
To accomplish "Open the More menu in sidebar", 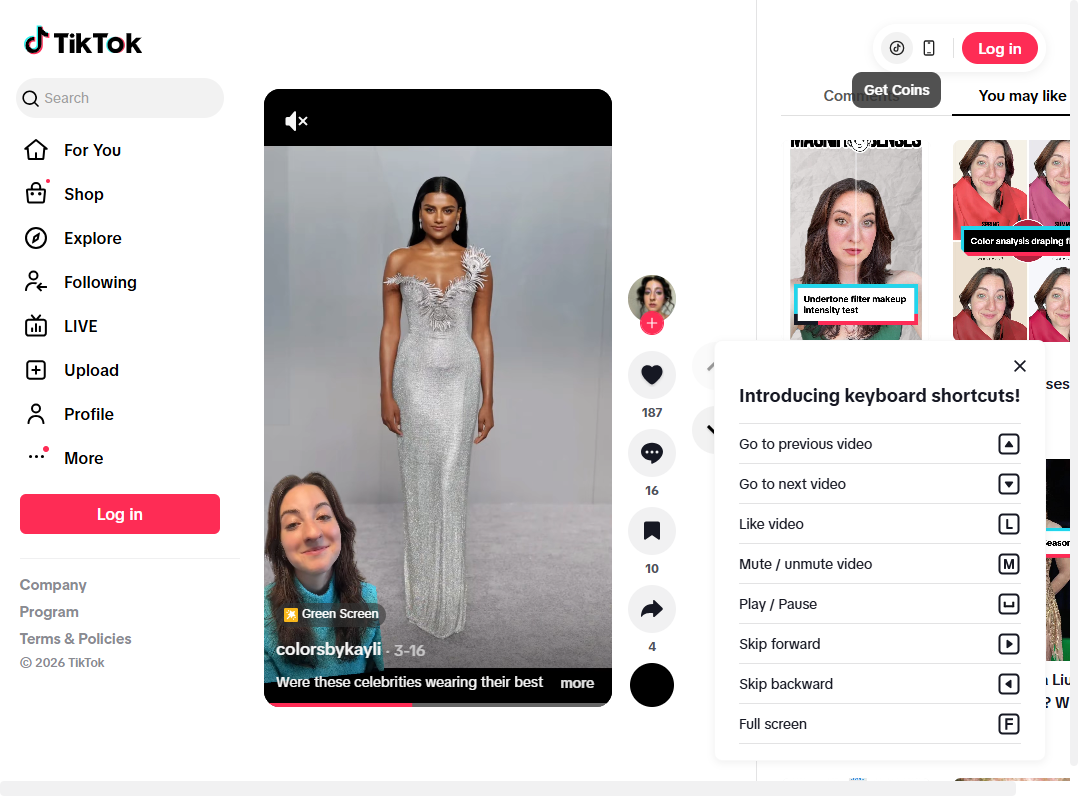I will pos(83,458).
